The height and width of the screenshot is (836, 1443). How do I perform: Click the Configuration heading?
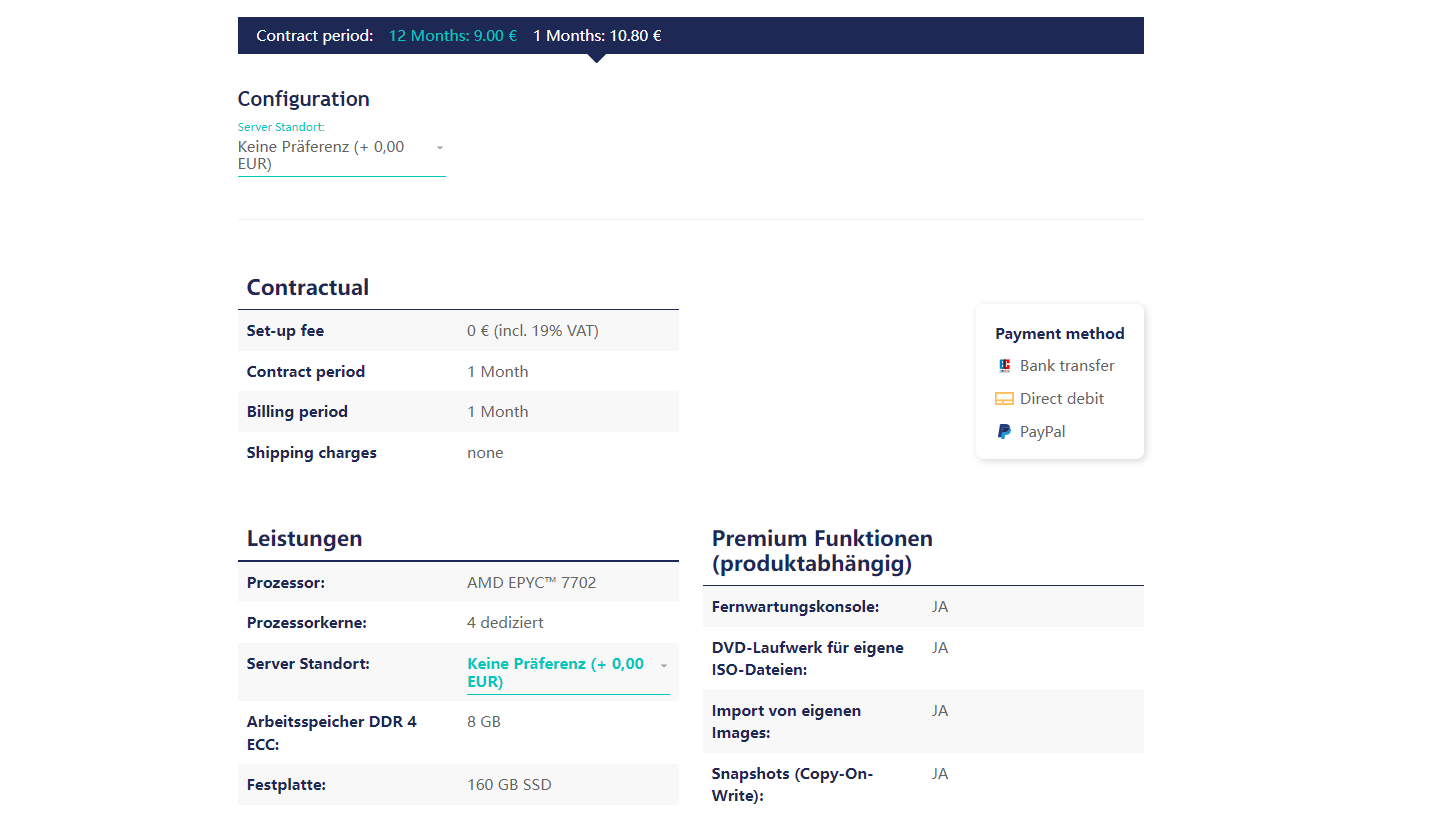coord(303,99)
